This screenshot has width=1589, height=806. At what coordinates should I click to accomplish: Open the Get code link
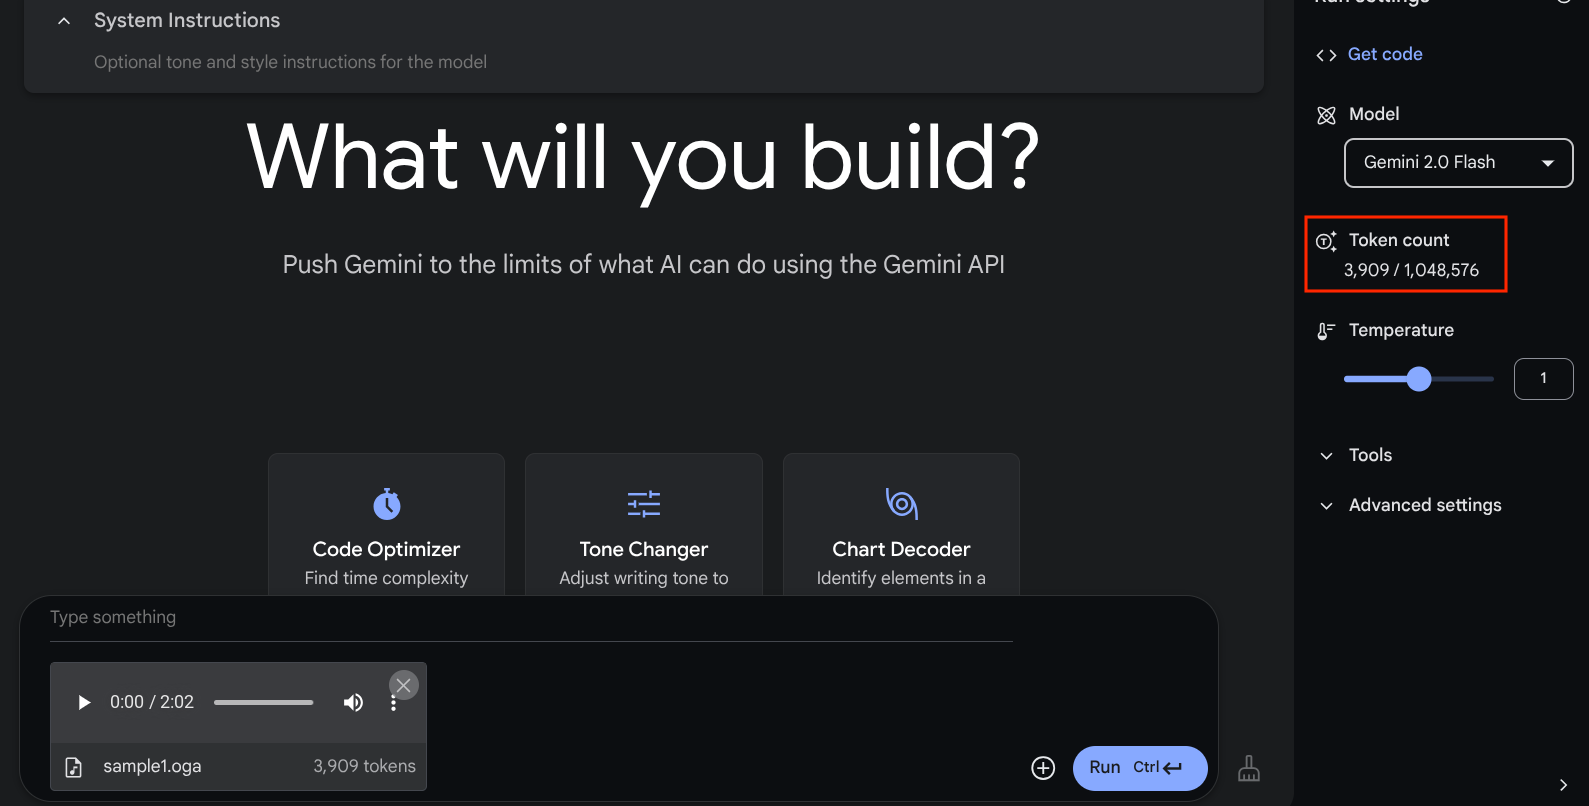pos(1385,54)
